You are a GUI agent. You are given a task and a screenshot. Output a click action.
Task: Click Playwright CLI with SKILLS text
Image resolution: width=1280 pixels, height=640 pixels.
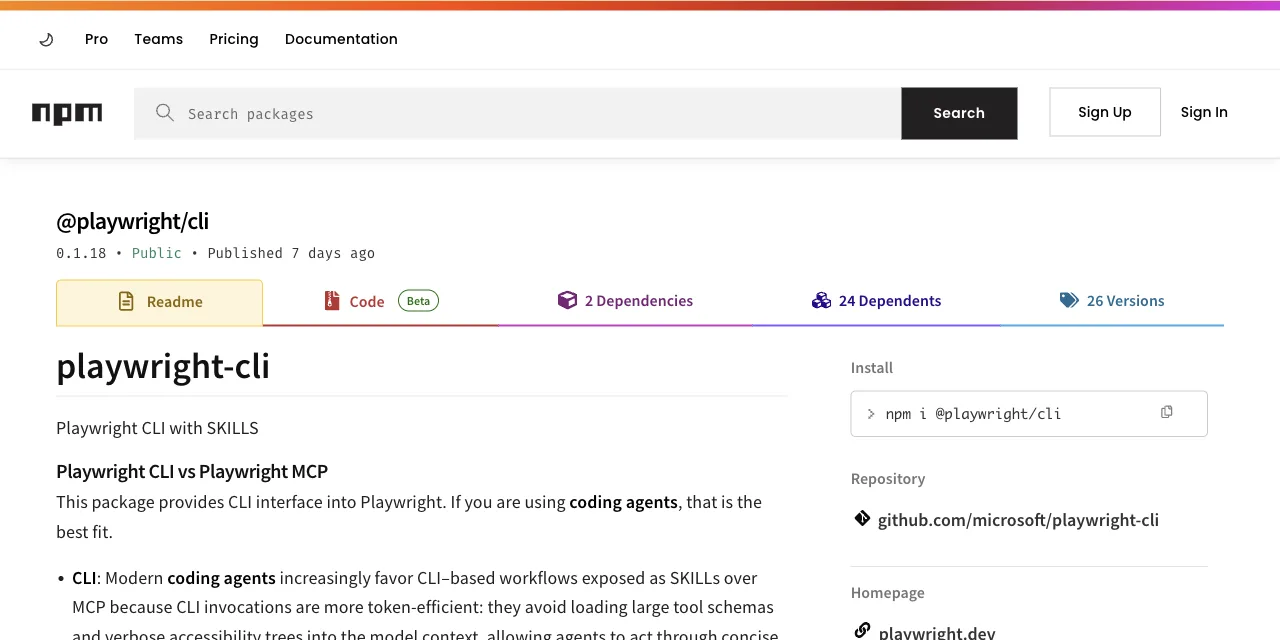click(x=157, y=428)
